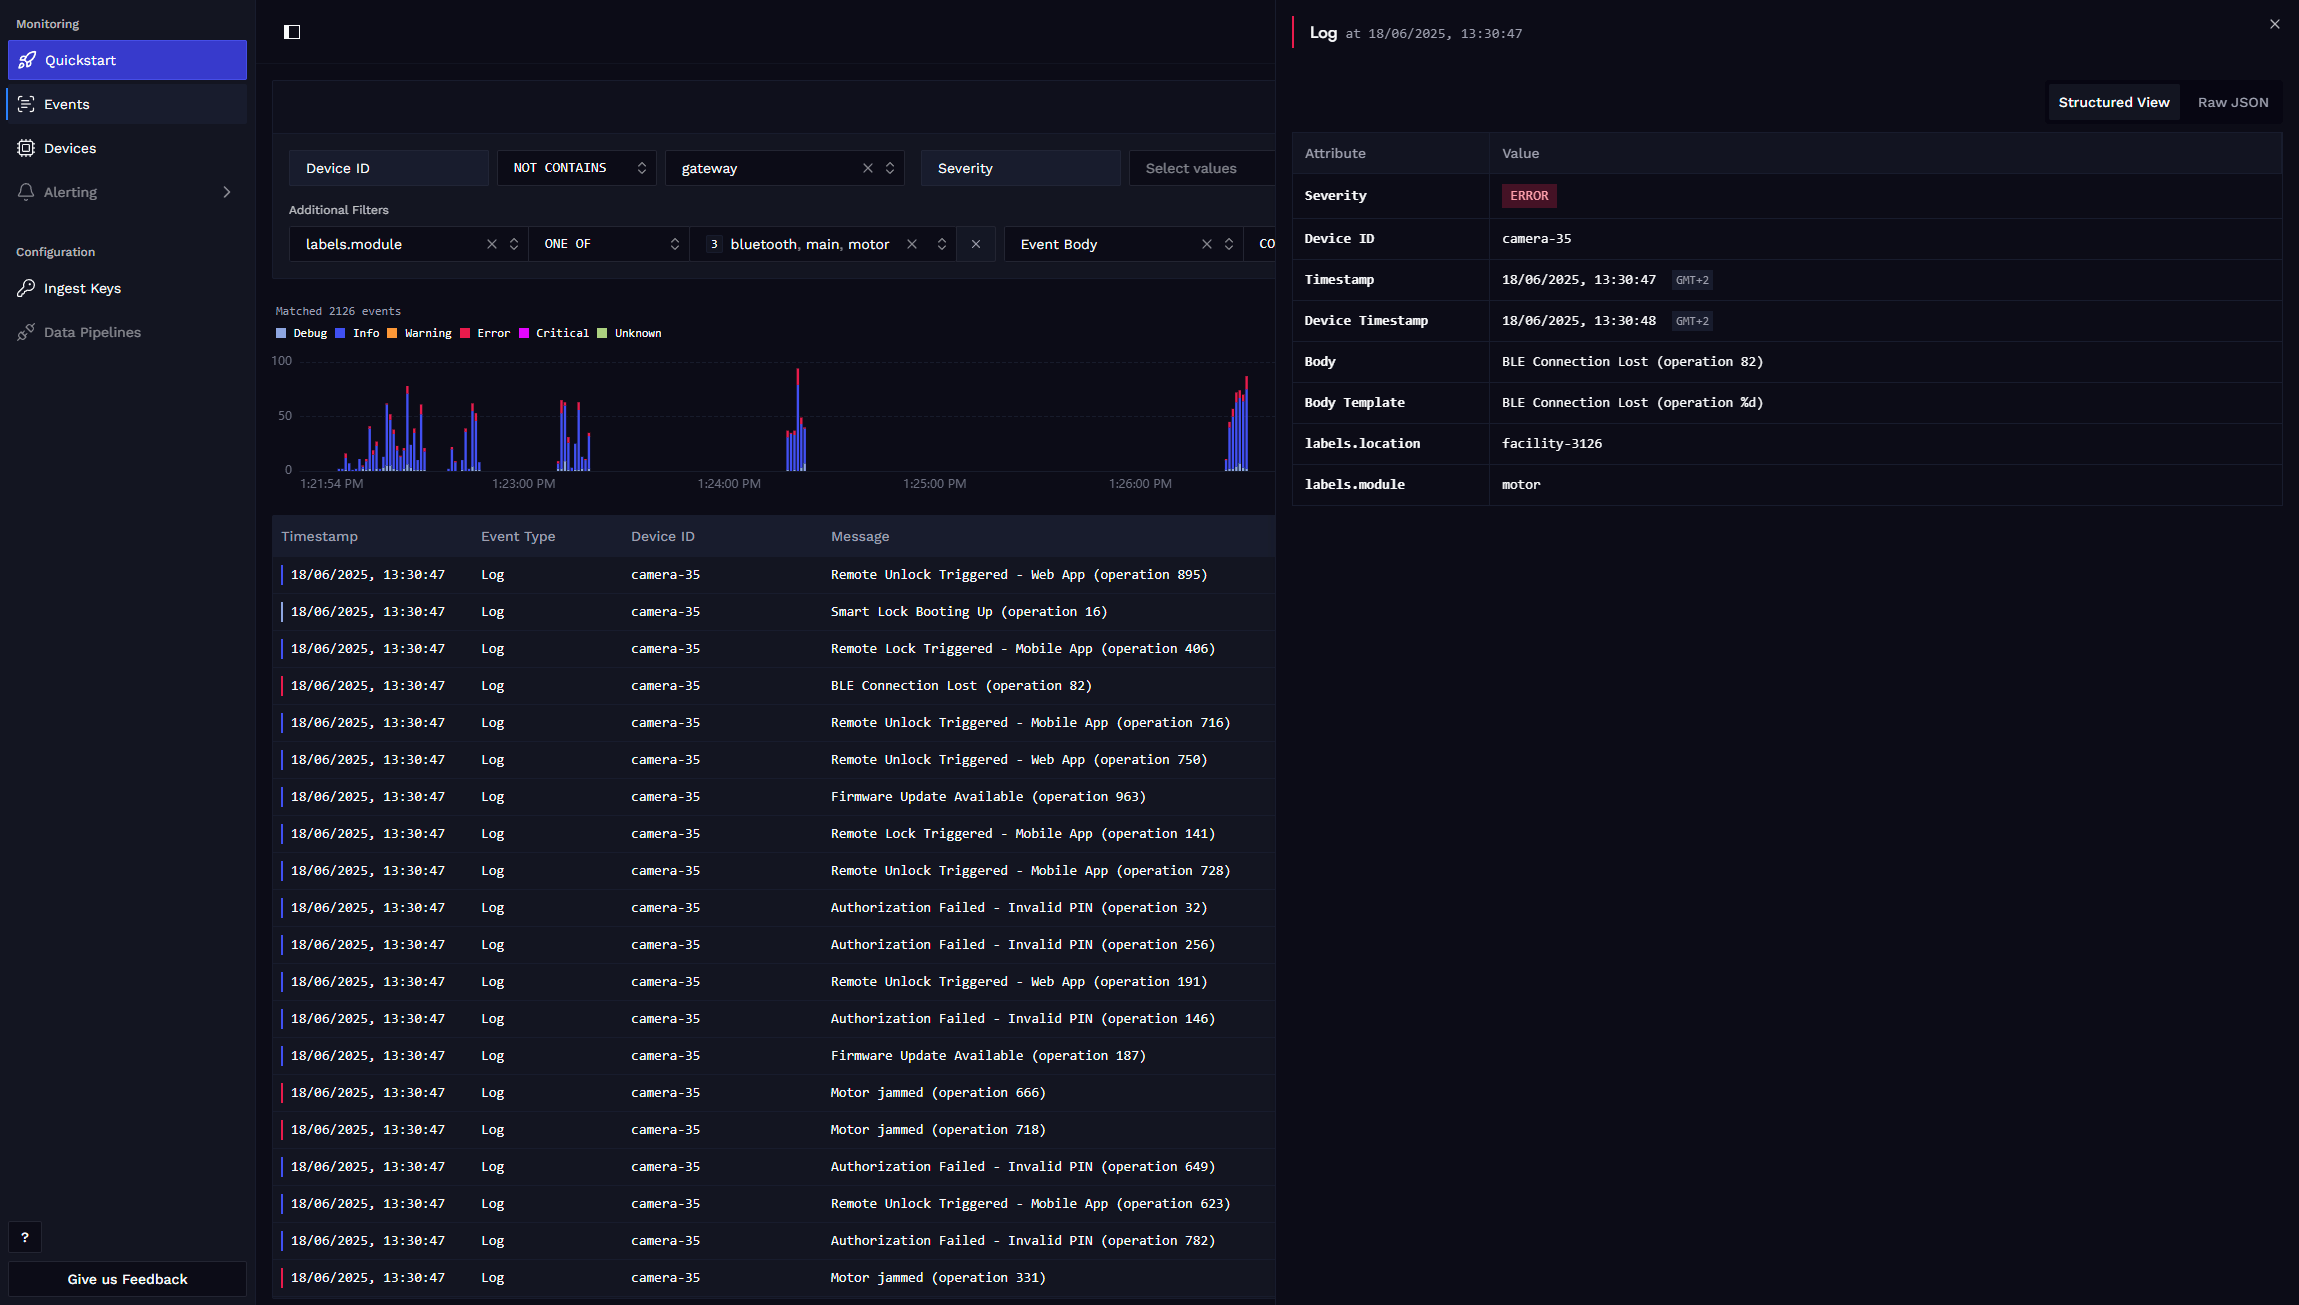Open 'Motor jammed (operation 331)' event
This screenshot has width=2299, height=1305.
click(774, 1278)
